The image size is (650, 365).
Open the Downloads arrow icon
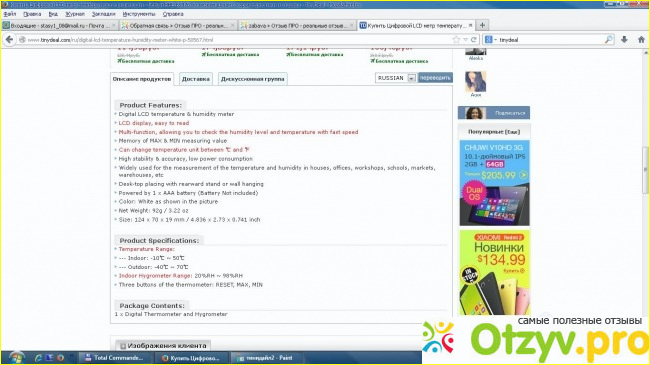coord(624,39)
